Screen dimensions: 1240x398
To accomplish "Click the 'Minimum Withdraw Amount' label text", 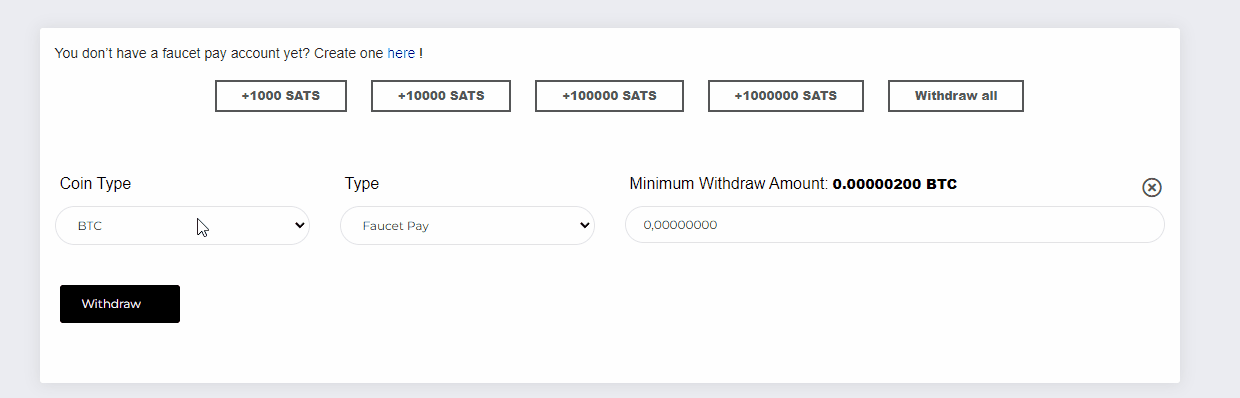I will [729, 184].
